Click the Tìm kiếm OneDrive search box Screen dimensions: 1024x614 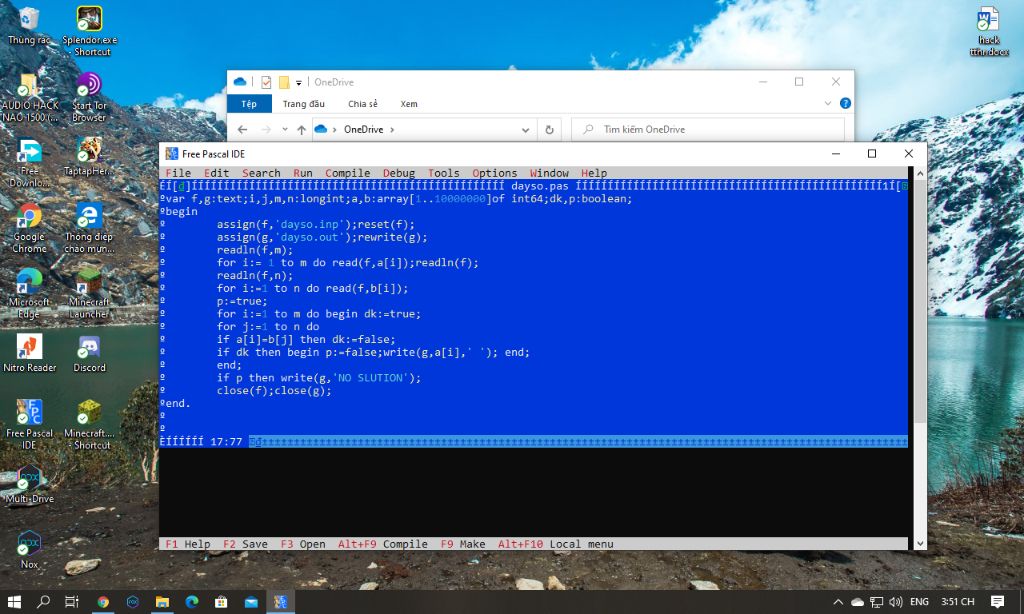[x=708, y=129]
